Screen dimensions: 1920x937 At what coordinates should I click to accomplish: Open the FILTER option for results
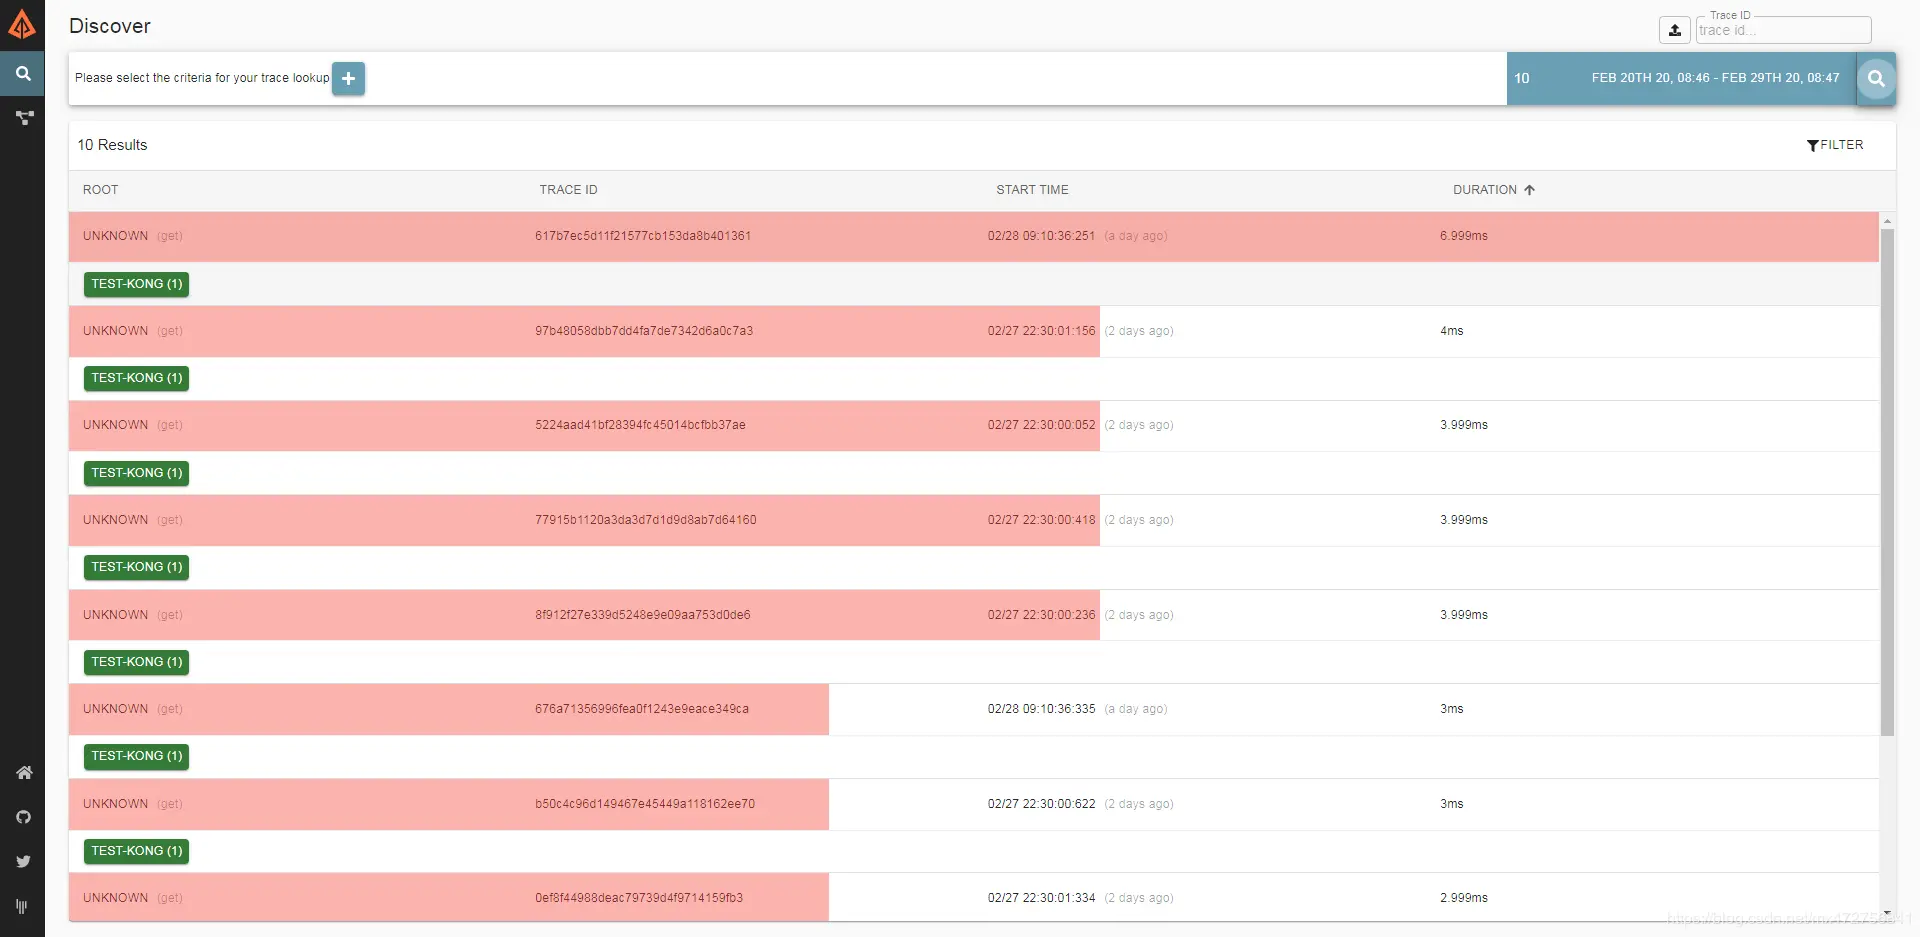point(1835,145)
